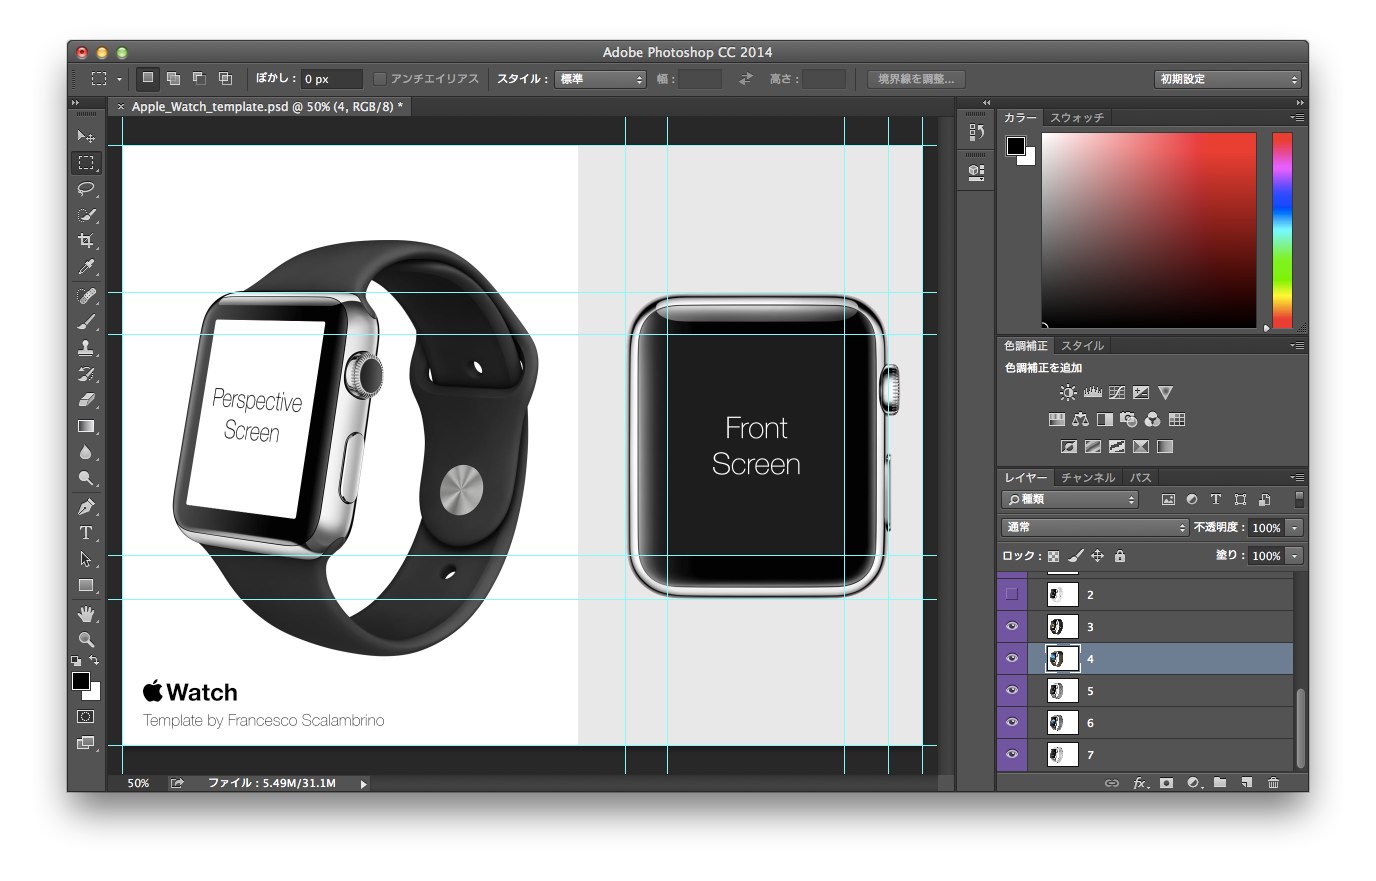The height and width of the screenshot is (881, 1376).
Task: Switch to the チャンネル tab
Action: 1088,478
